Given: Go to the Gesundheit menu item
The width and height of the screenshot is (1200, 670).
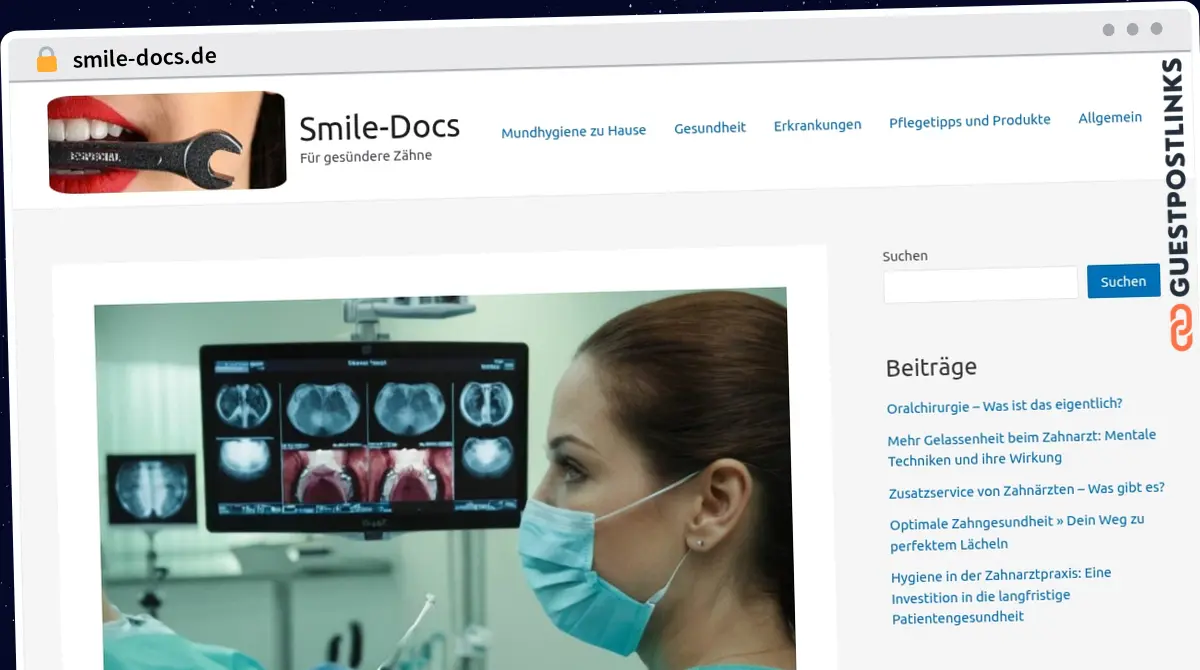Looking at the screenshot, I should 710,127.
